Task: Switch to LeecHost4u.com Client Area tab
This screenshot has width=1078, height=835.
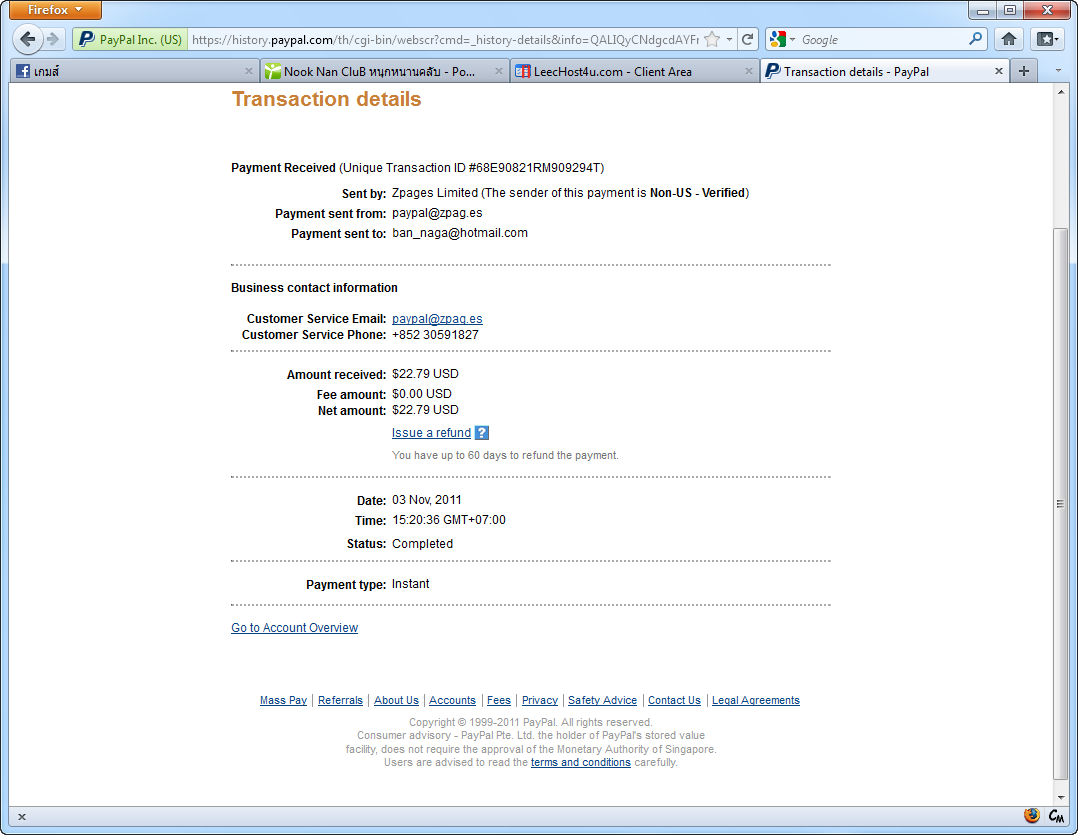Action: (x=633, y=71)
